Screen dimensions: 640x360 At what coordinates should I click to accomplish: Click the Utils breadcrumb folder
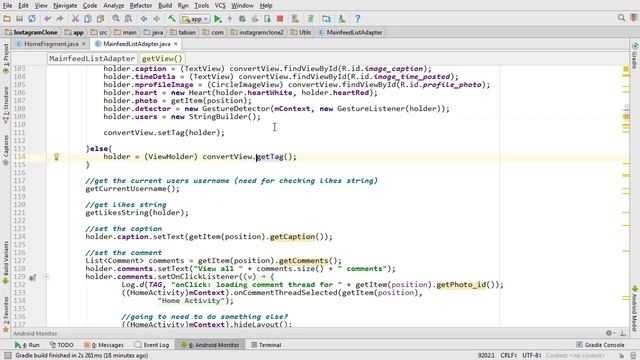point(301,32)
